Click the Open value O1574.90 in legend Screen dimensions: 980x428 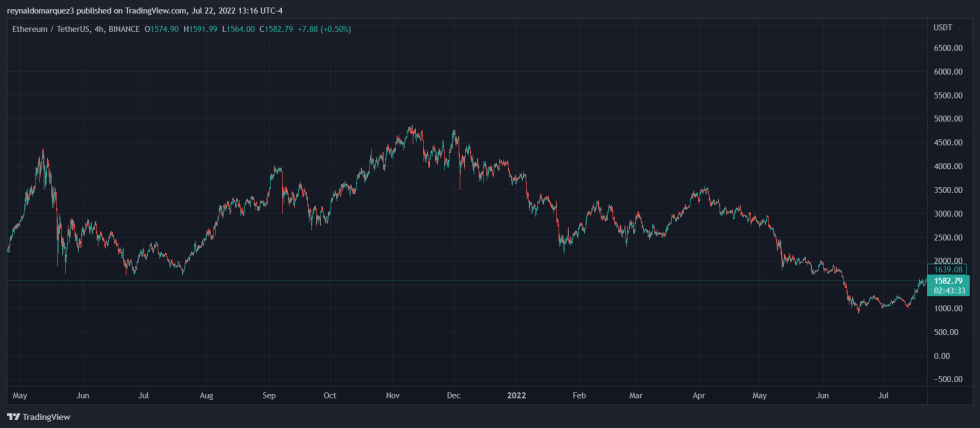pos(163,28)
